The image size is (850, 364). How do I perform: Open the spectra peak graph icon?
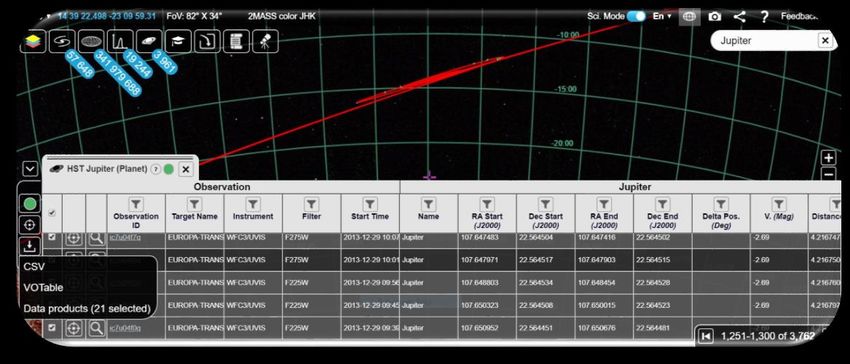(x=120, y=41)
